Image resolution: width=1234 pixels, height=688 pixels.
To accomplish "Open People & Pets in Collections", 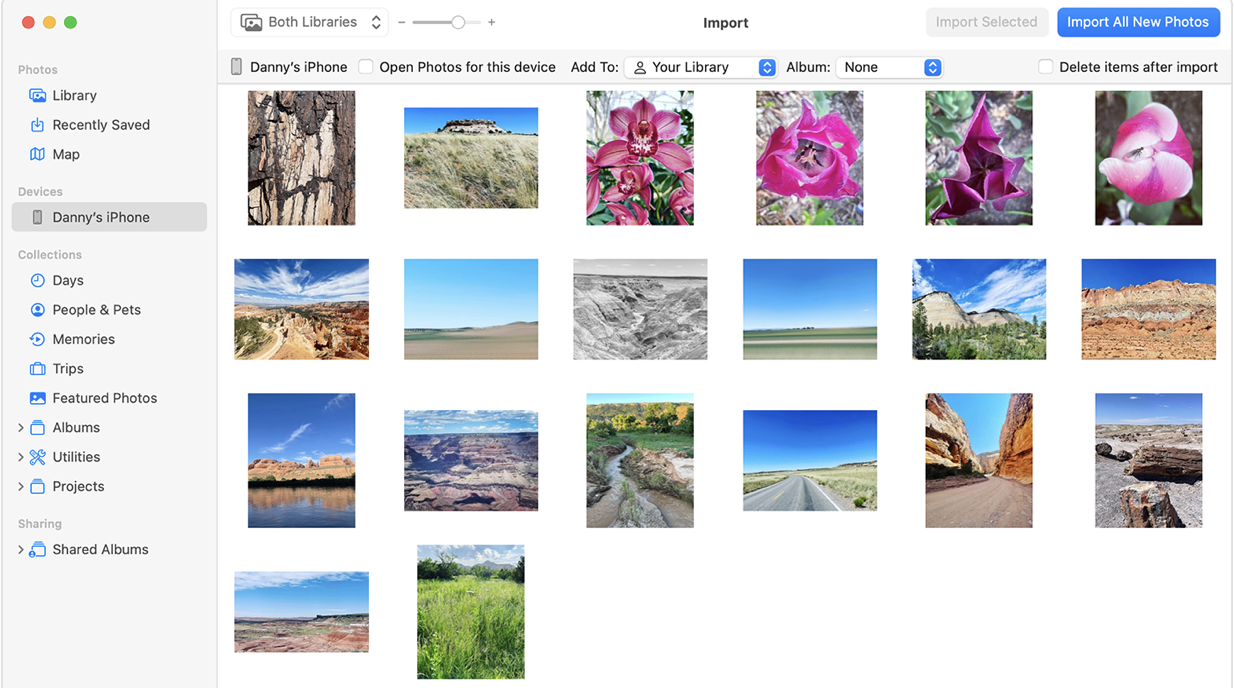I will click(35, 309).
